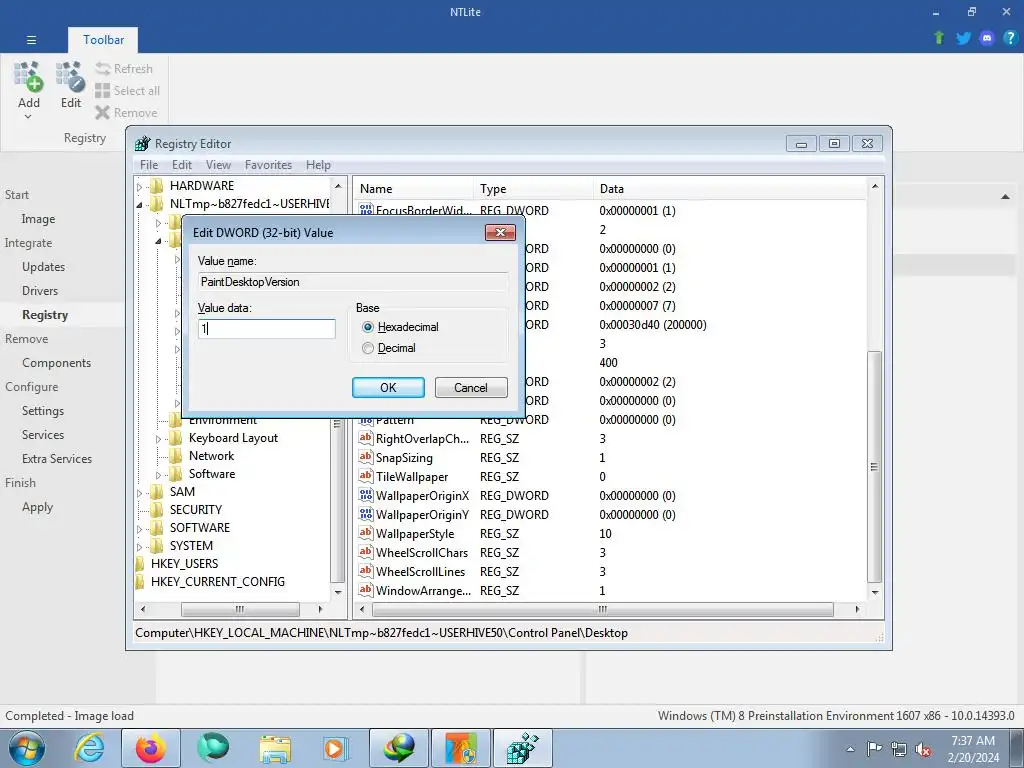1024x768 pixels.
Task: Click the Action Center flag tray icon
Action: pos(874,749)
